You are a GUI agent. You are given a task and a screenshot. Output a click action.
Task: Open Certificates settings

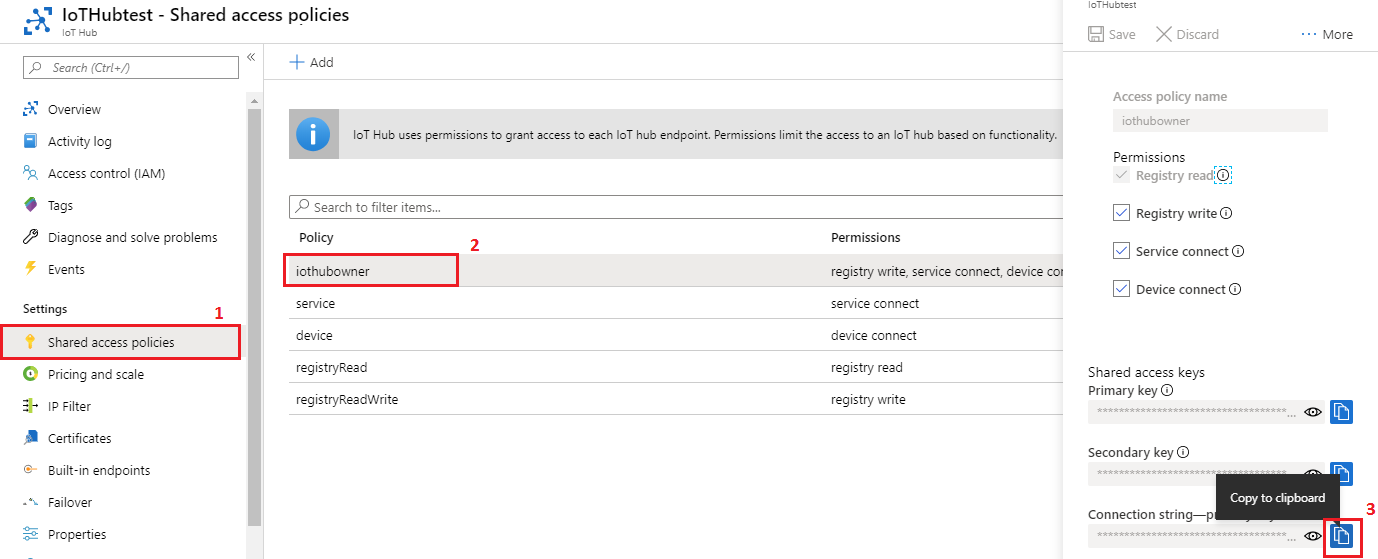(x=80, y=438)
